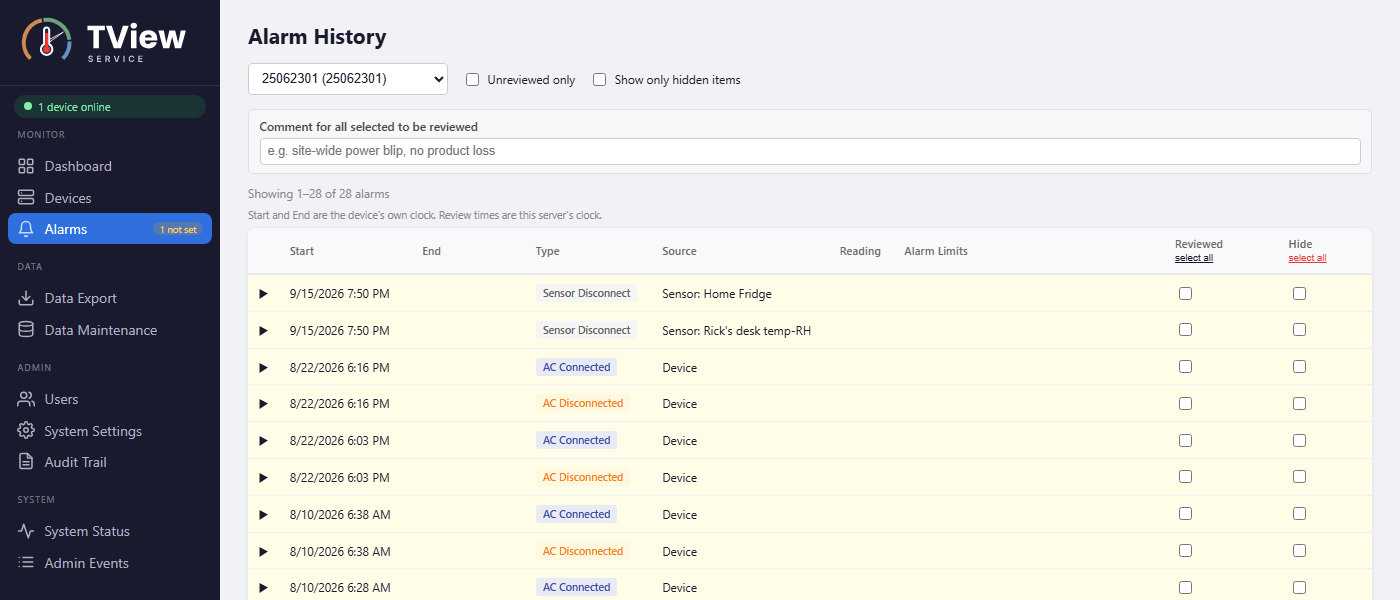Expand the Home Fridge sensor disconnect row
The image size is (1400, 600).
click(x=264, y=294)
